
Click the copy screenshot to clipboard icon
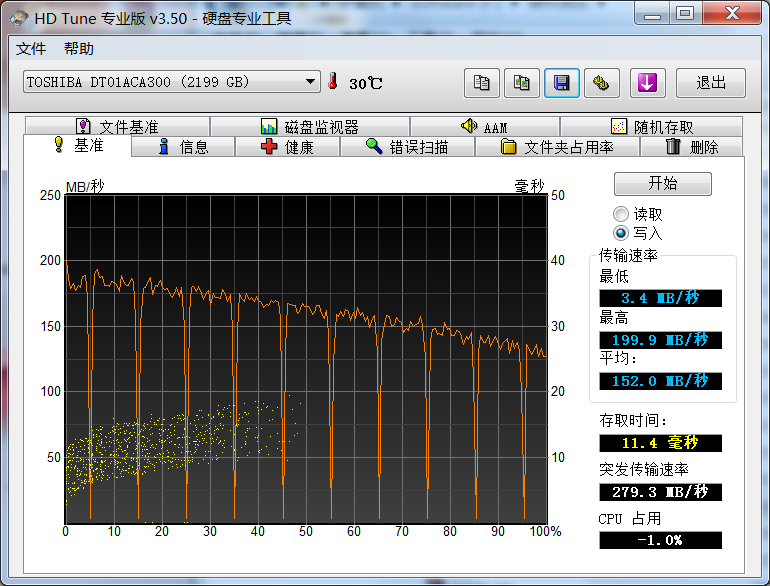[522, 83]
